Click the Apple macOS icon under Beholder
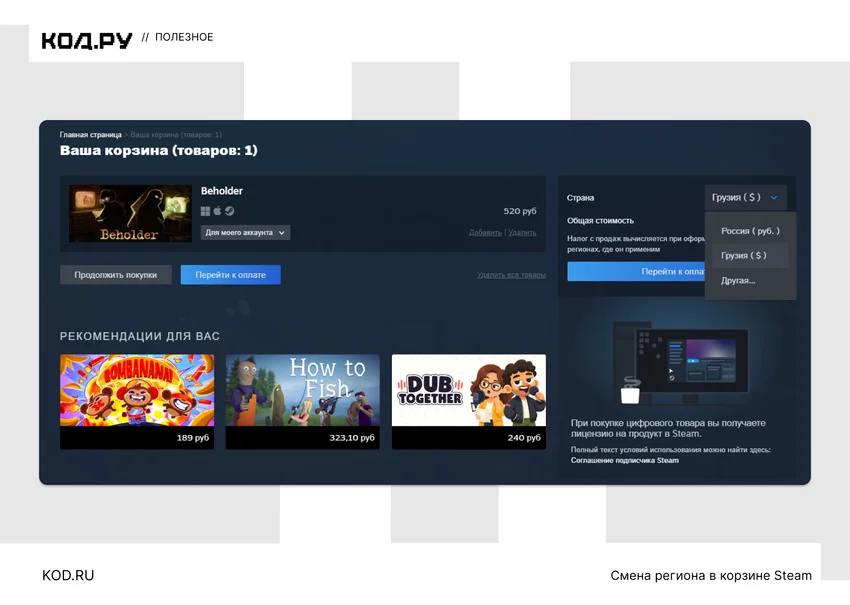Screen dimensions: 850x605 tap(217, 210)
